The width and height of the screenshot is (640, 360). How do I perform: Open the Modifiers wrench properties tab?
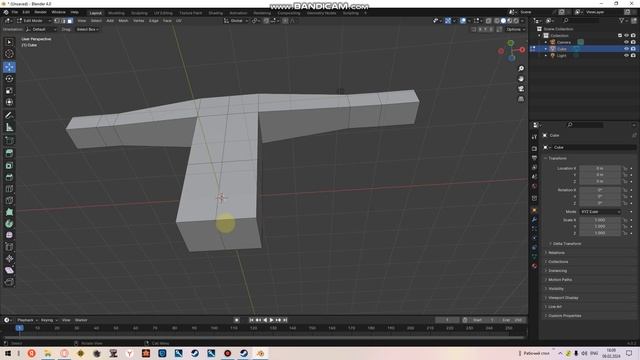[x=534, y=220]
